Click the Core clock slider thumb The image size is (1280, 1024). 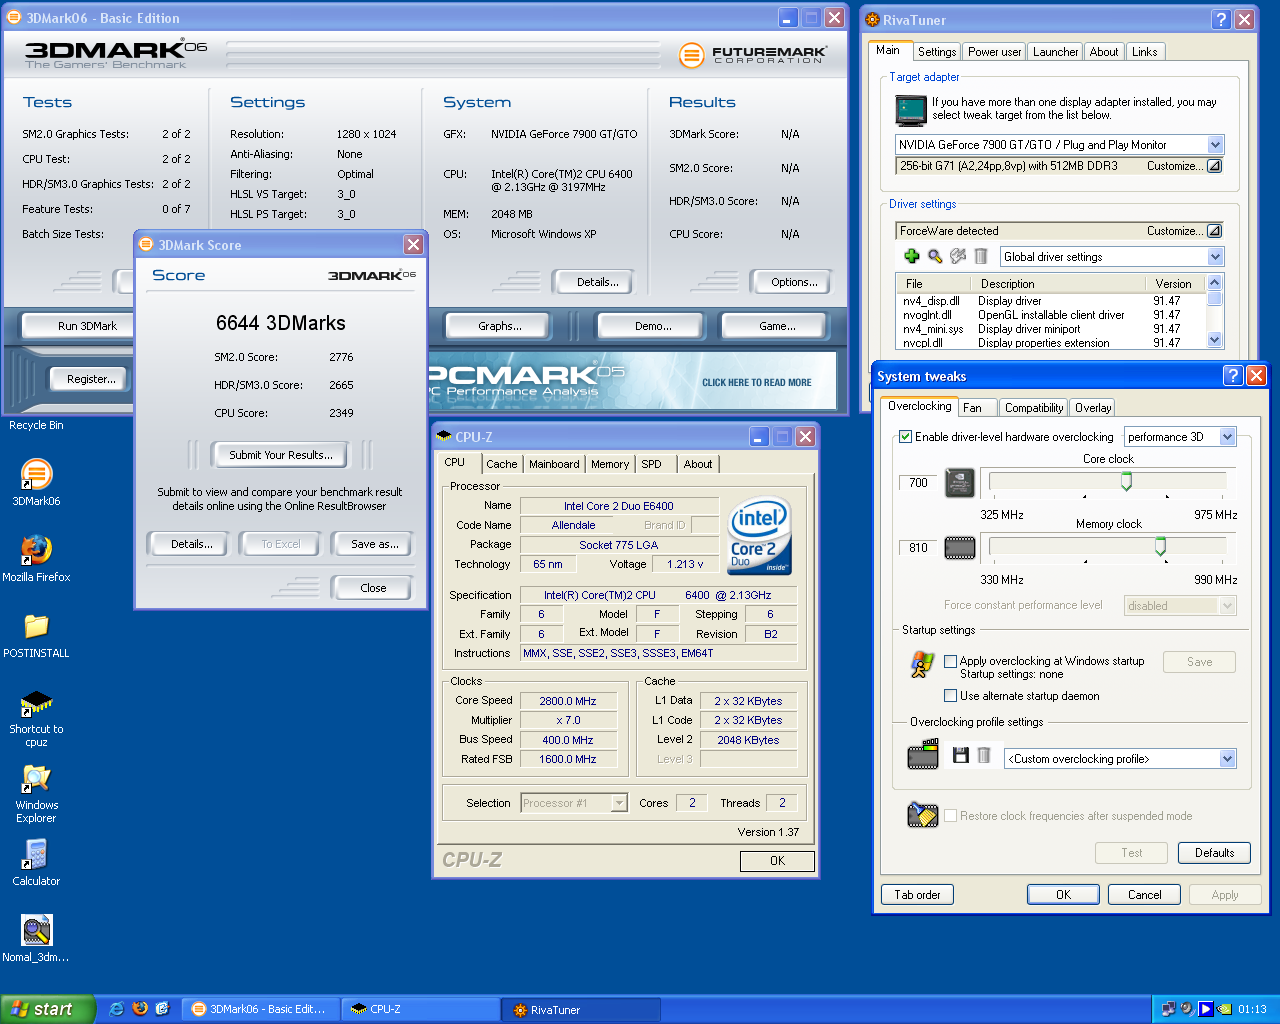[1126, 482]
